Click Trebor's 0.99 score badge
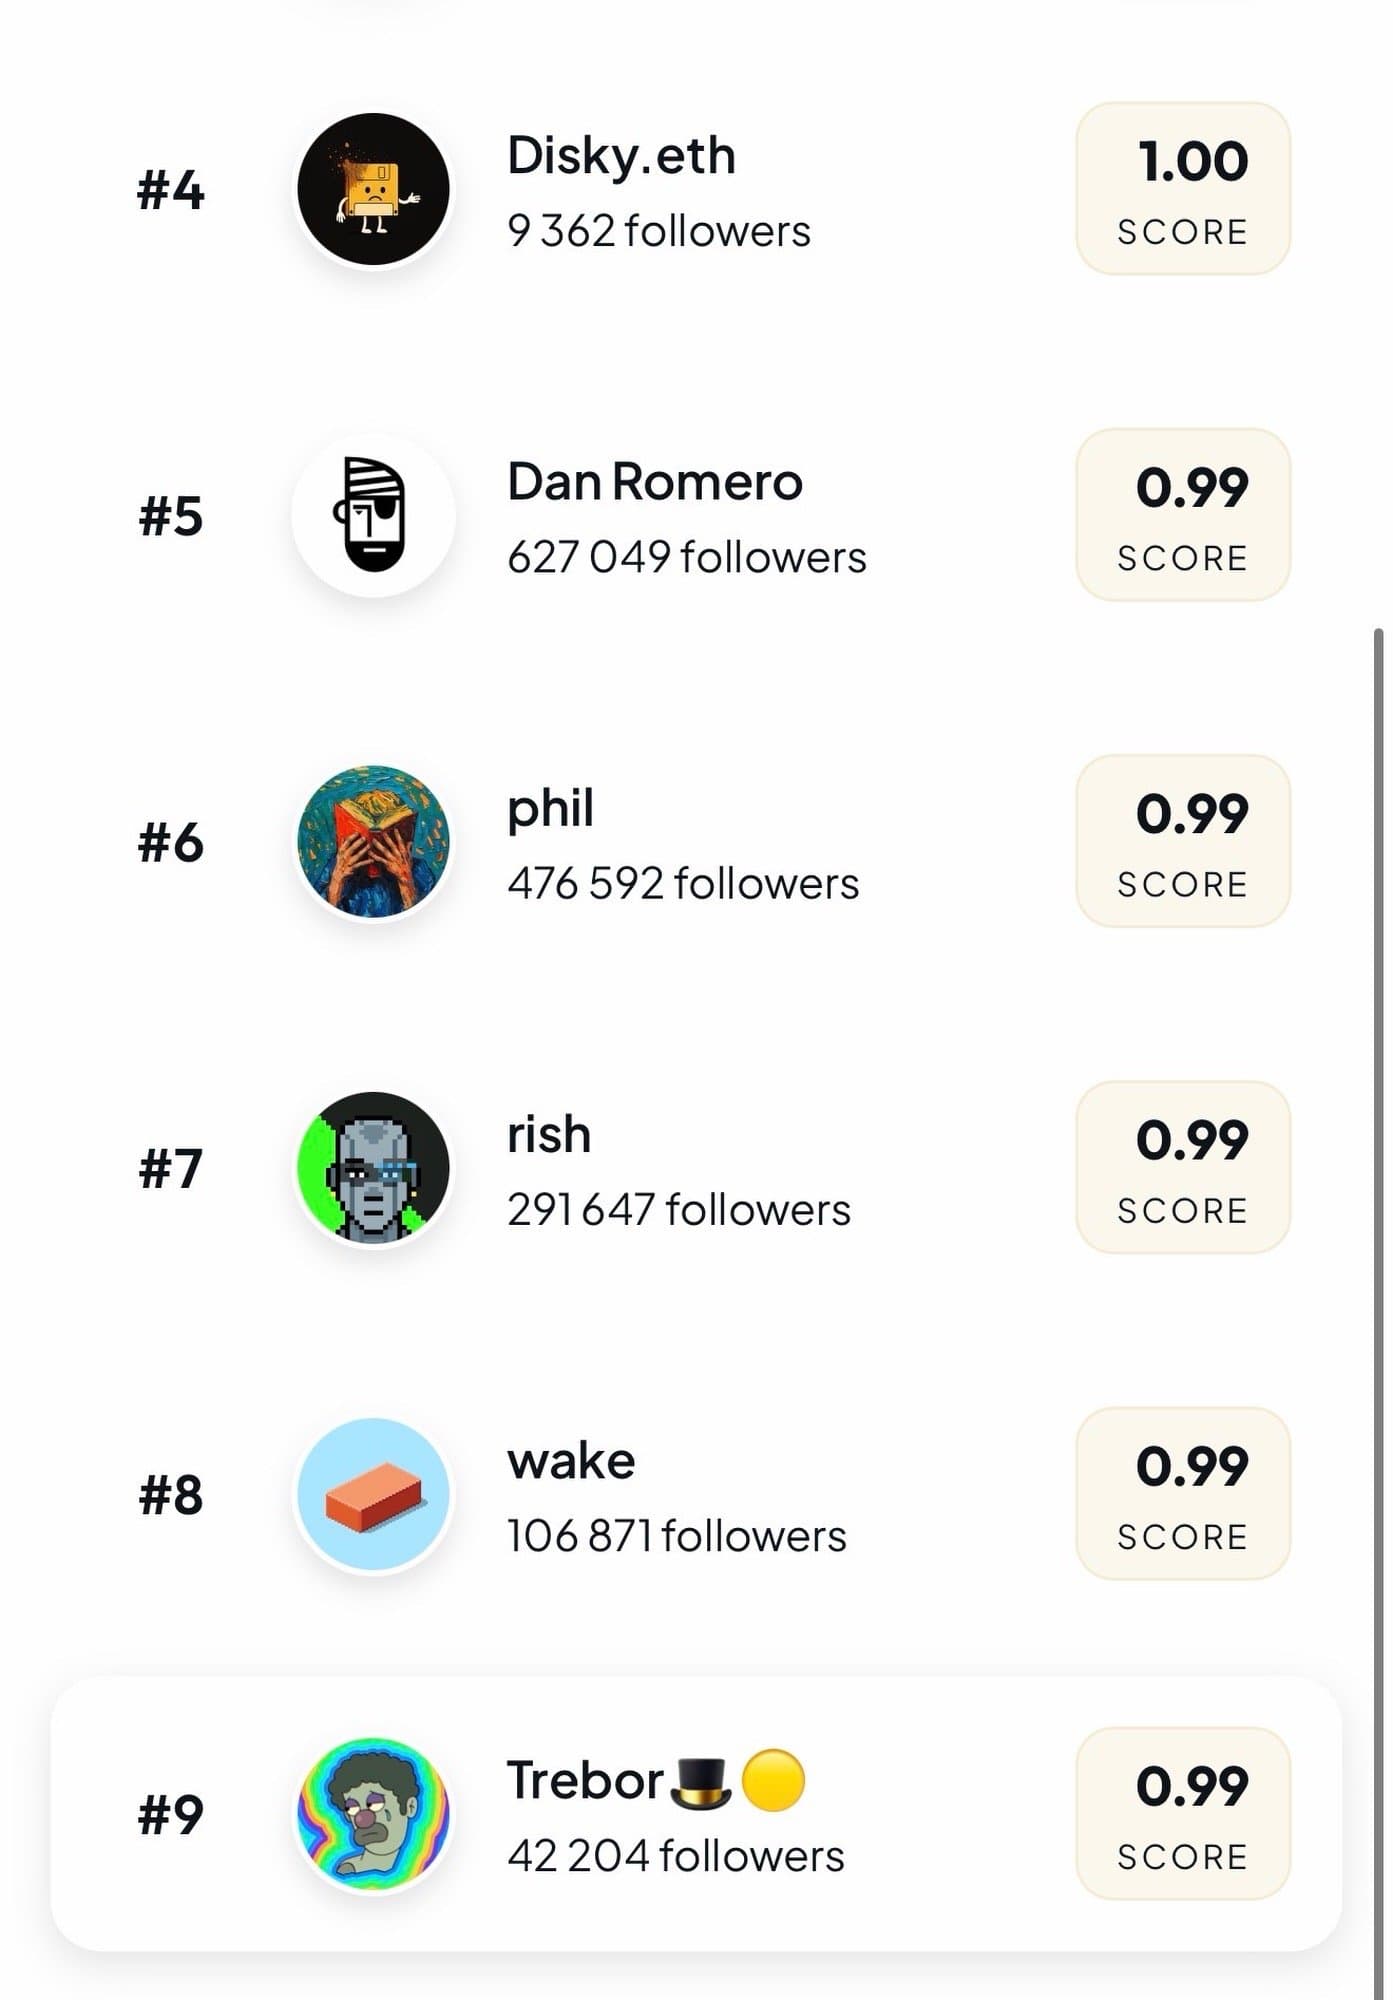This screenshot has height=2000, width=1393. coord(1183,1814)
